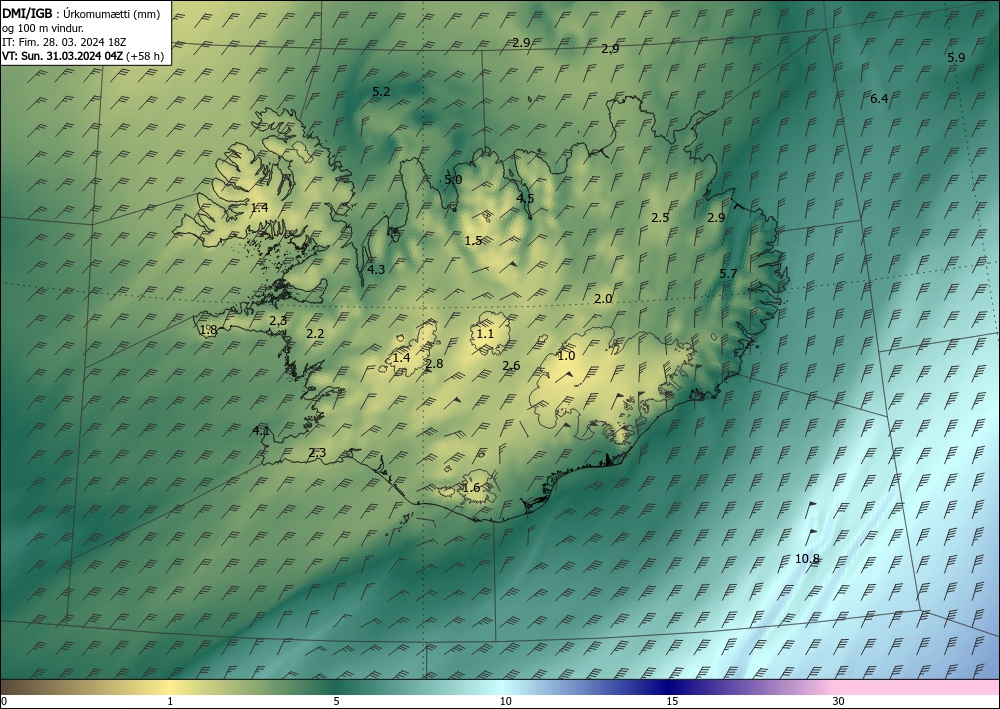Click the 5 tick on color scale
Image resolution: width=1000 pixels, height=709 pixels.
coord(336,701)
